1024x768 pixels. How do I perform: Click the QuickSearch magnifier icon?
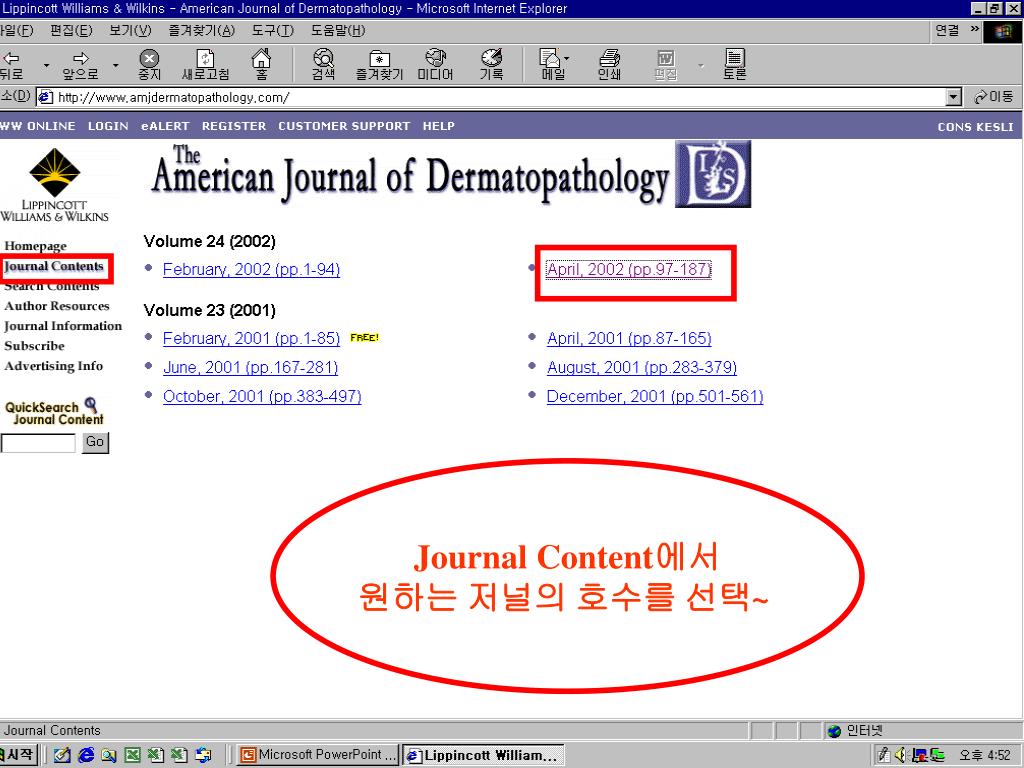click(91, 405)
